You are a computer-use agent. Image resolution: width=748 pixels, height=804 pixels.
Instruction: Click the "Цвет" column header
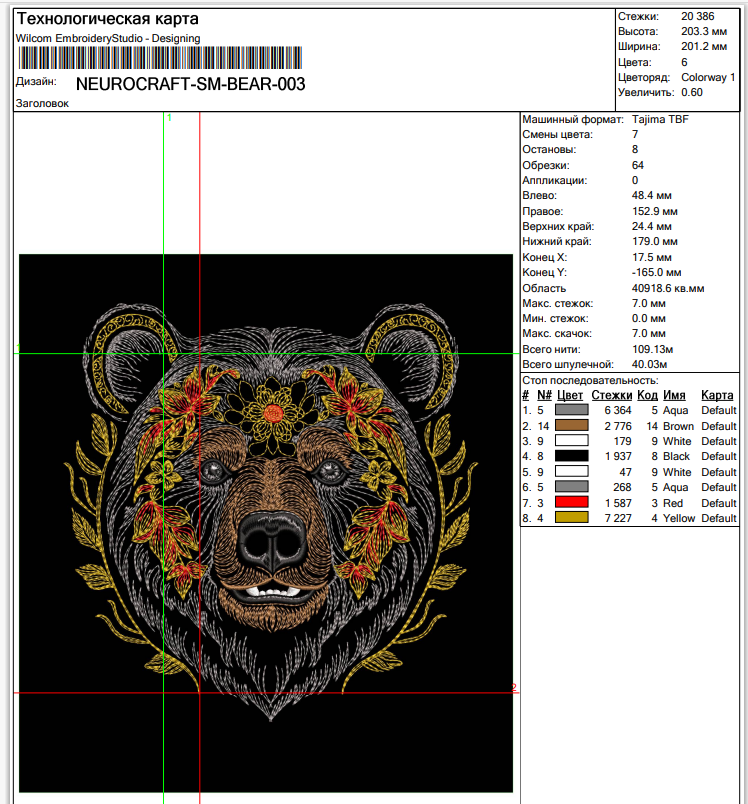pyautogui.click(x=570, y=395)
